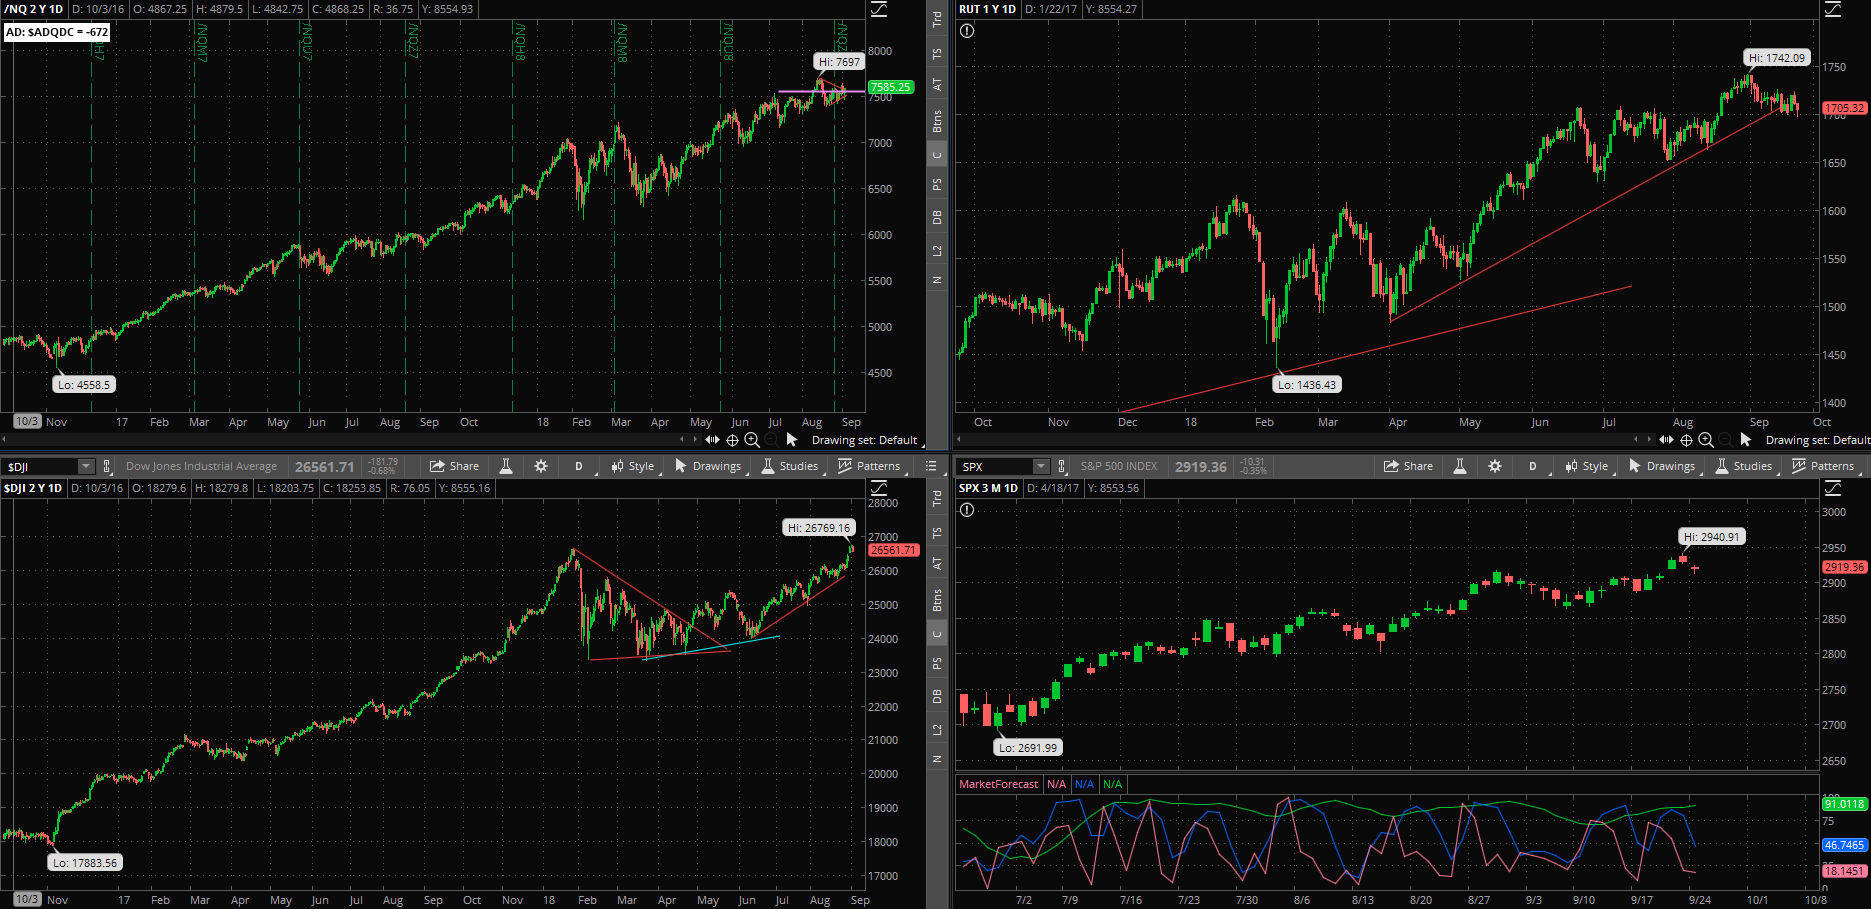Open the D timeframe dropdown in $DJI toolbar
The height and width of the screenshot is (909, 1871).
579,466
